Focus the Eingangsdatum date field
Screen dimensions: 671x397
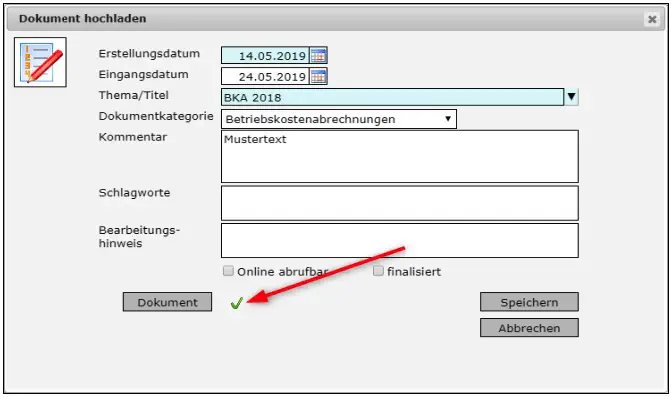(265, 76)
